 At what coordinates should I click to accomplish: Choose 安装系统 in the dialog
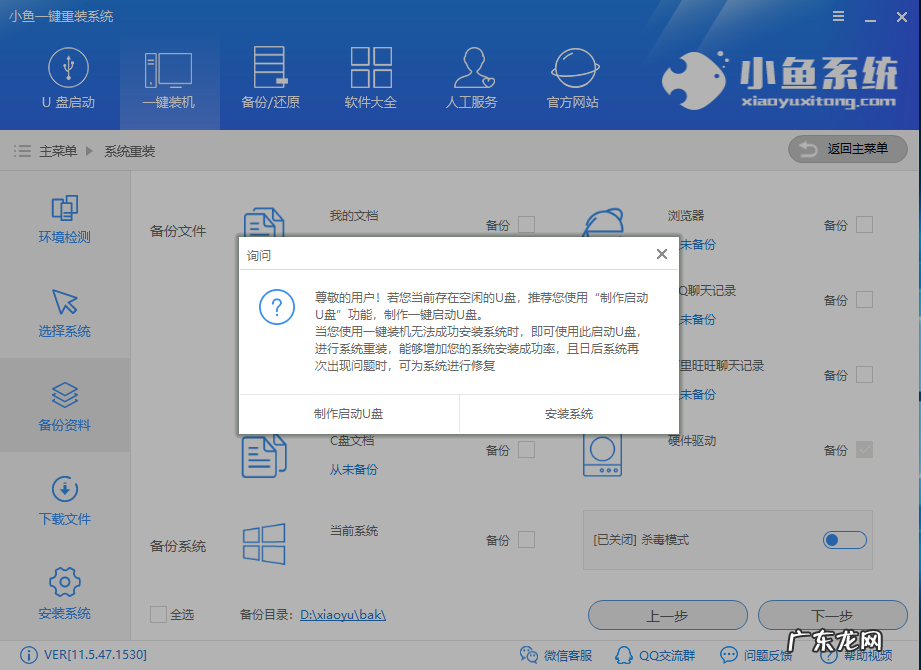[568, 412]
